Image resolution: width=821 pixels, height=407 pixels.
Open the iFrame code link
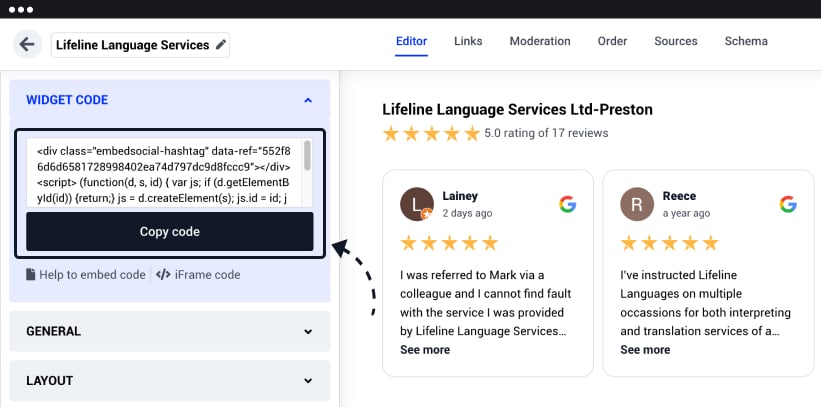(207, 274)
